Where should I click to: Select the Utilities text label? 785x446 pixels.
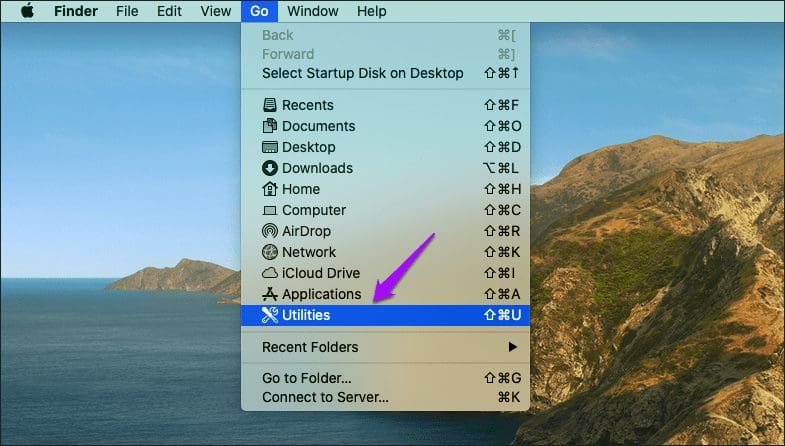tap(306, 315)
